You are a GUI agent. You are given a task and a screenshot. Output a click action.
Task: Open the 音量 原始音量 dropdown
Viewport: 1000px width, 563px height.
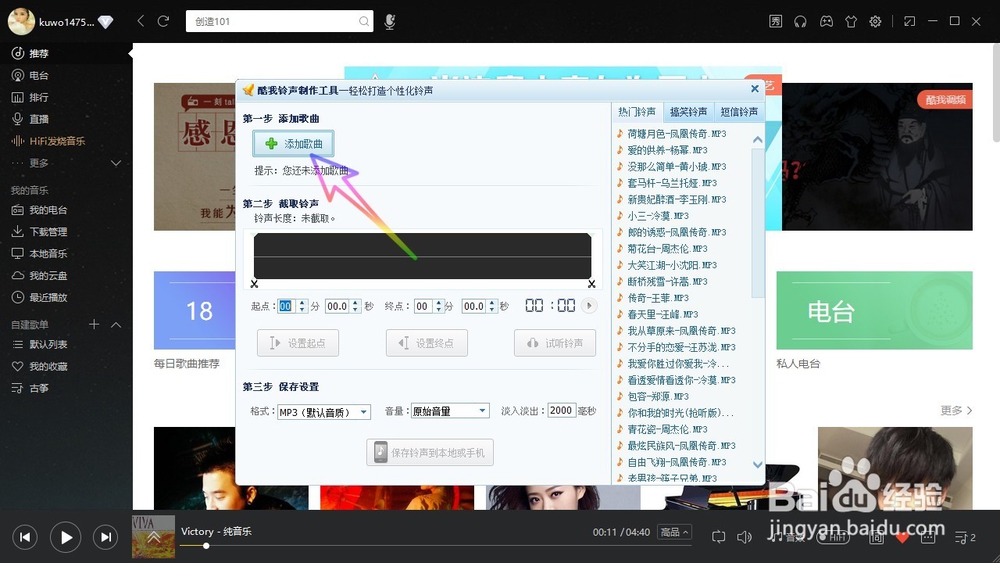click(x=450, y=411)
